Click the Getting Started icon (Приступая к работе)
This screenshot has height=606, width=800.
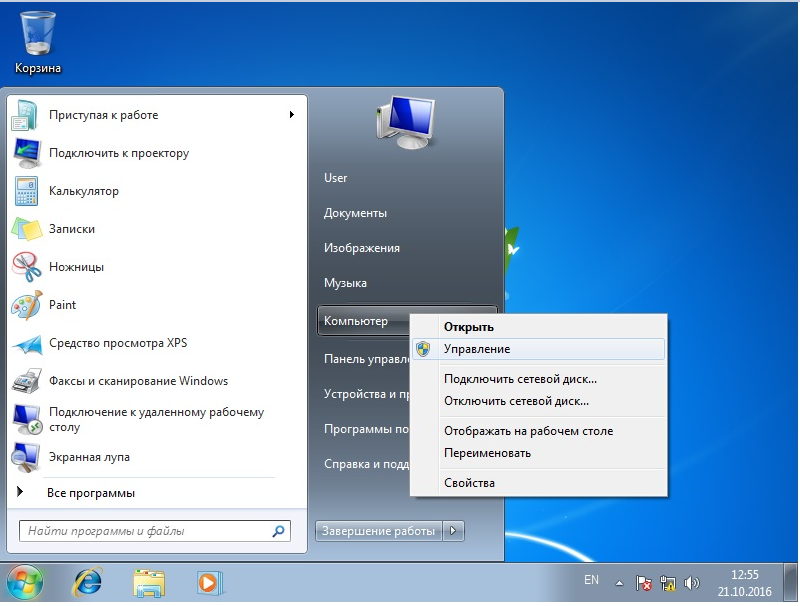24,115
